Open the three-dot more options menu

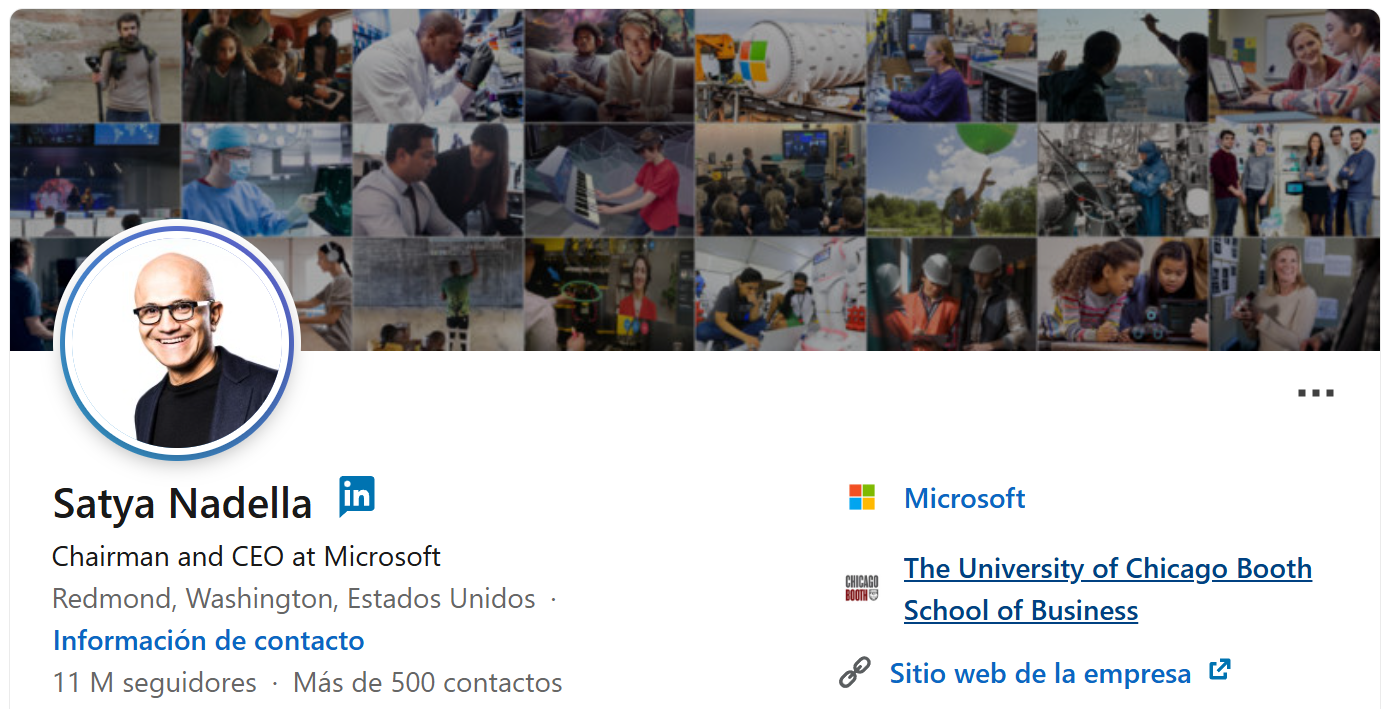[1315, 393]
